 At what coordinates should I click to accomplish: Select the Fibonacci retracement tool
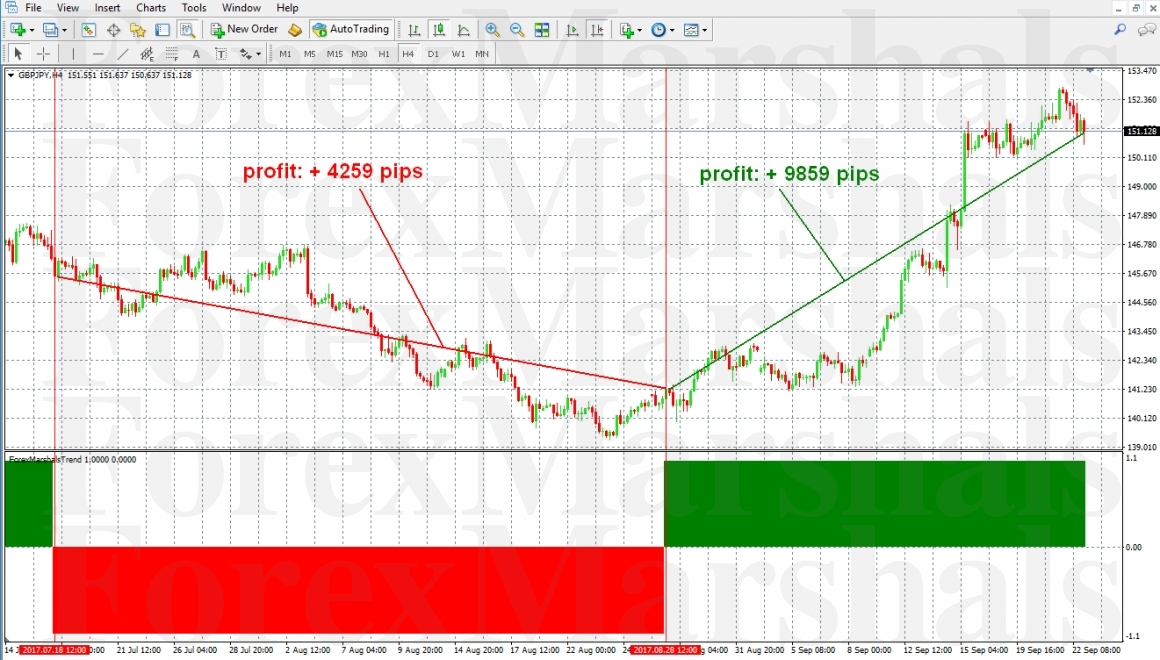coord(172,53)
